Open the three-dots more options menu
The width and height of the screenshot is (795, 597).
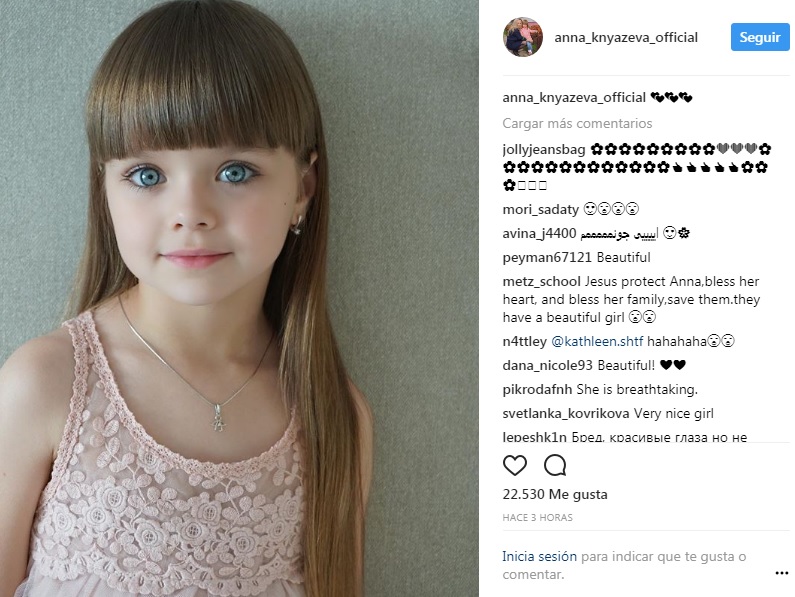(782, 573)
